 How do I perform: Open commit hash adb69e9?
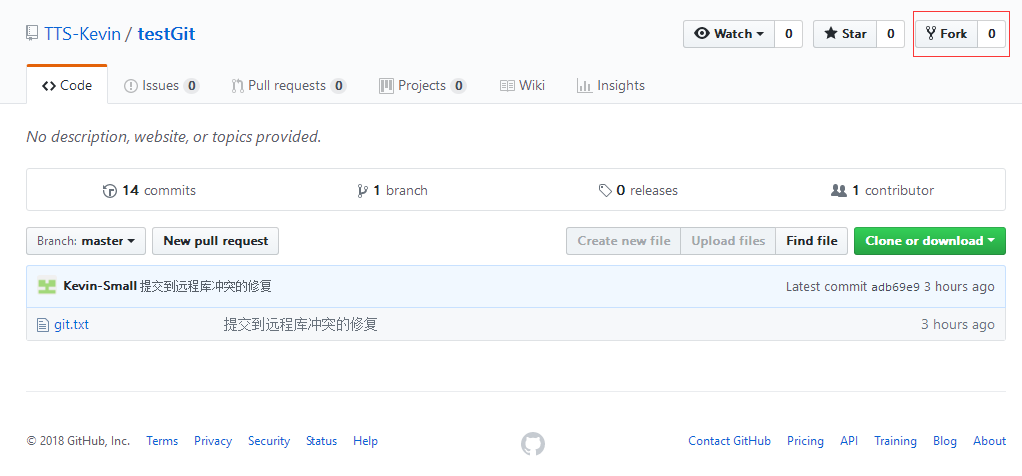coord(896,287)
